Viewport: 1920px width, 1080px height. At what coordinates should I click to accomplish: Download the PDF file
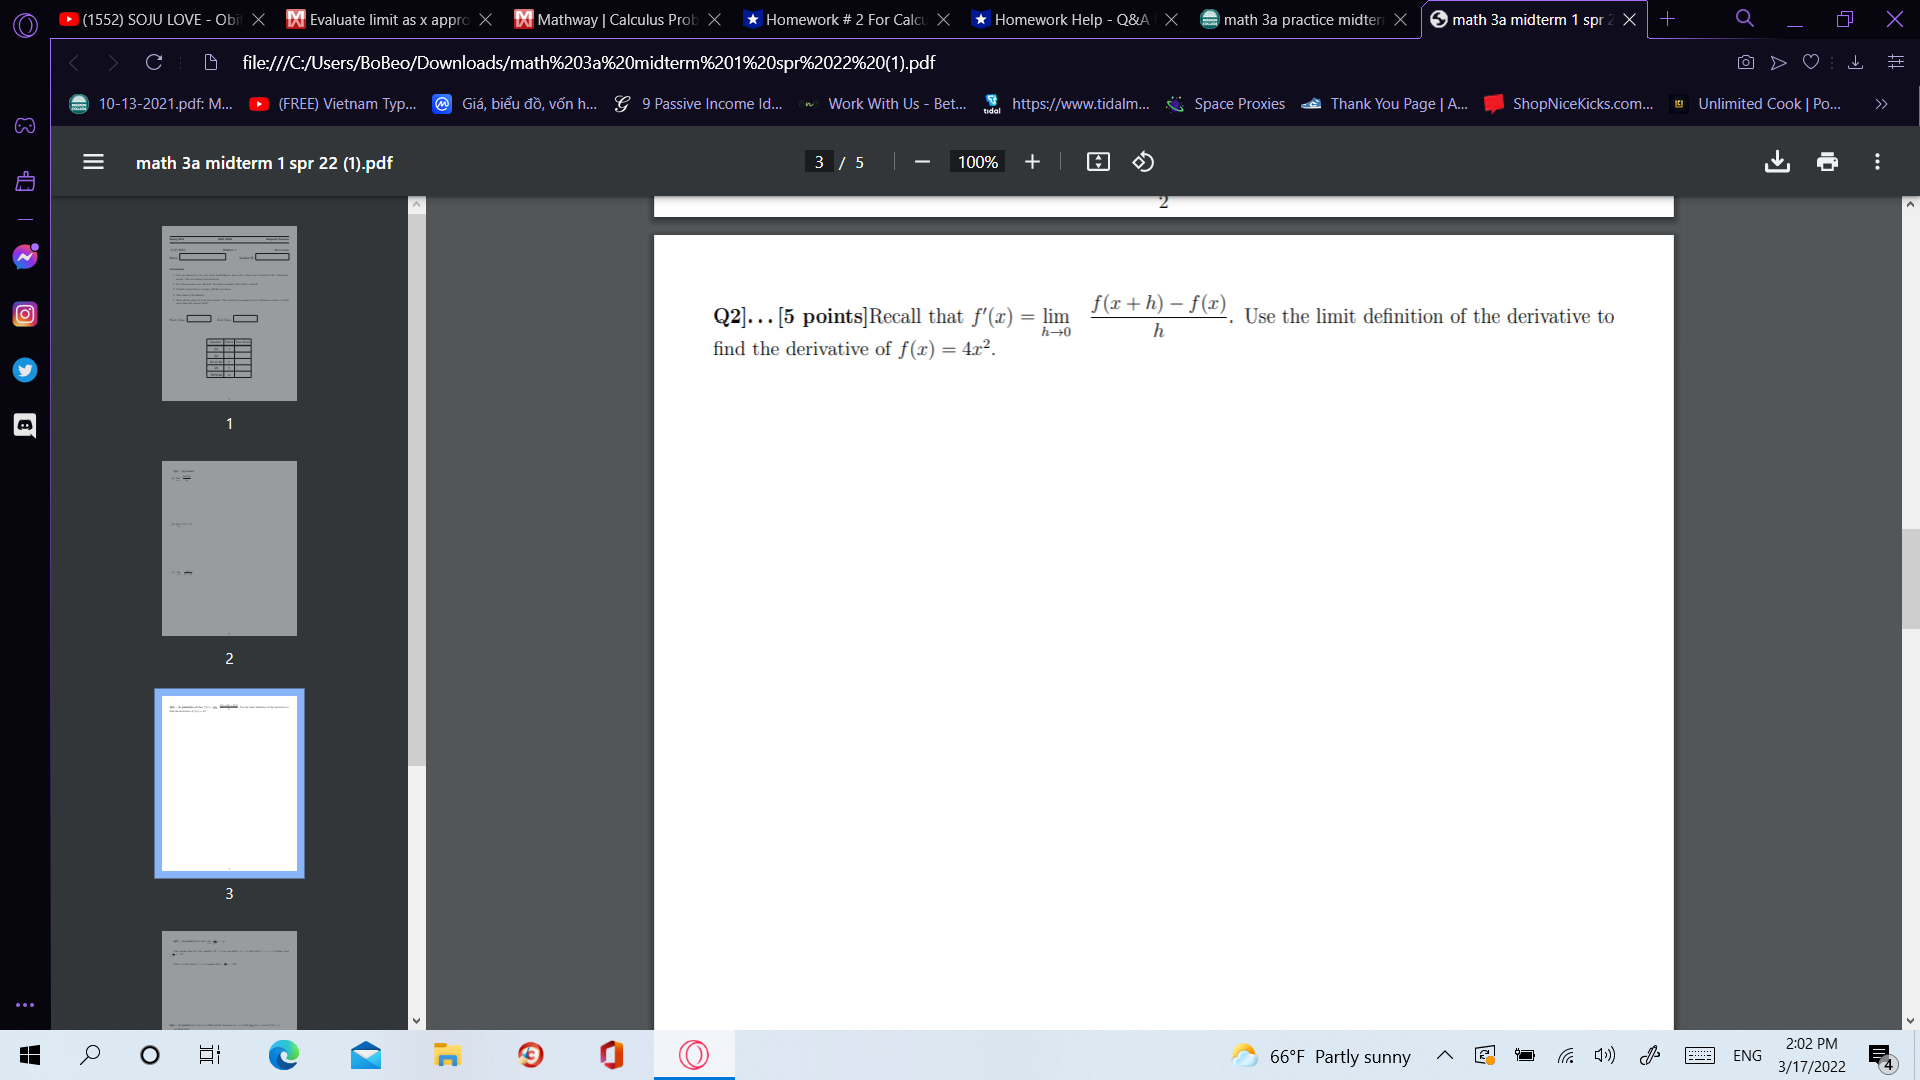[x=1777, y=161]
